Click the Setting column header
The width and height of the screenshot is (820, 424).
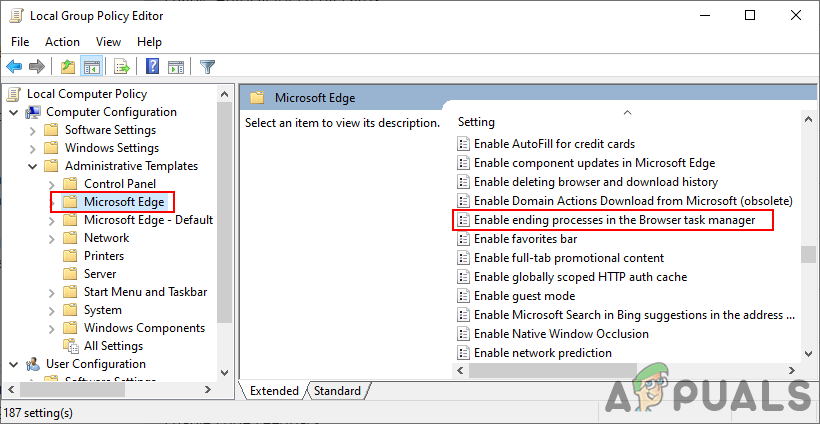click(477, 122)
